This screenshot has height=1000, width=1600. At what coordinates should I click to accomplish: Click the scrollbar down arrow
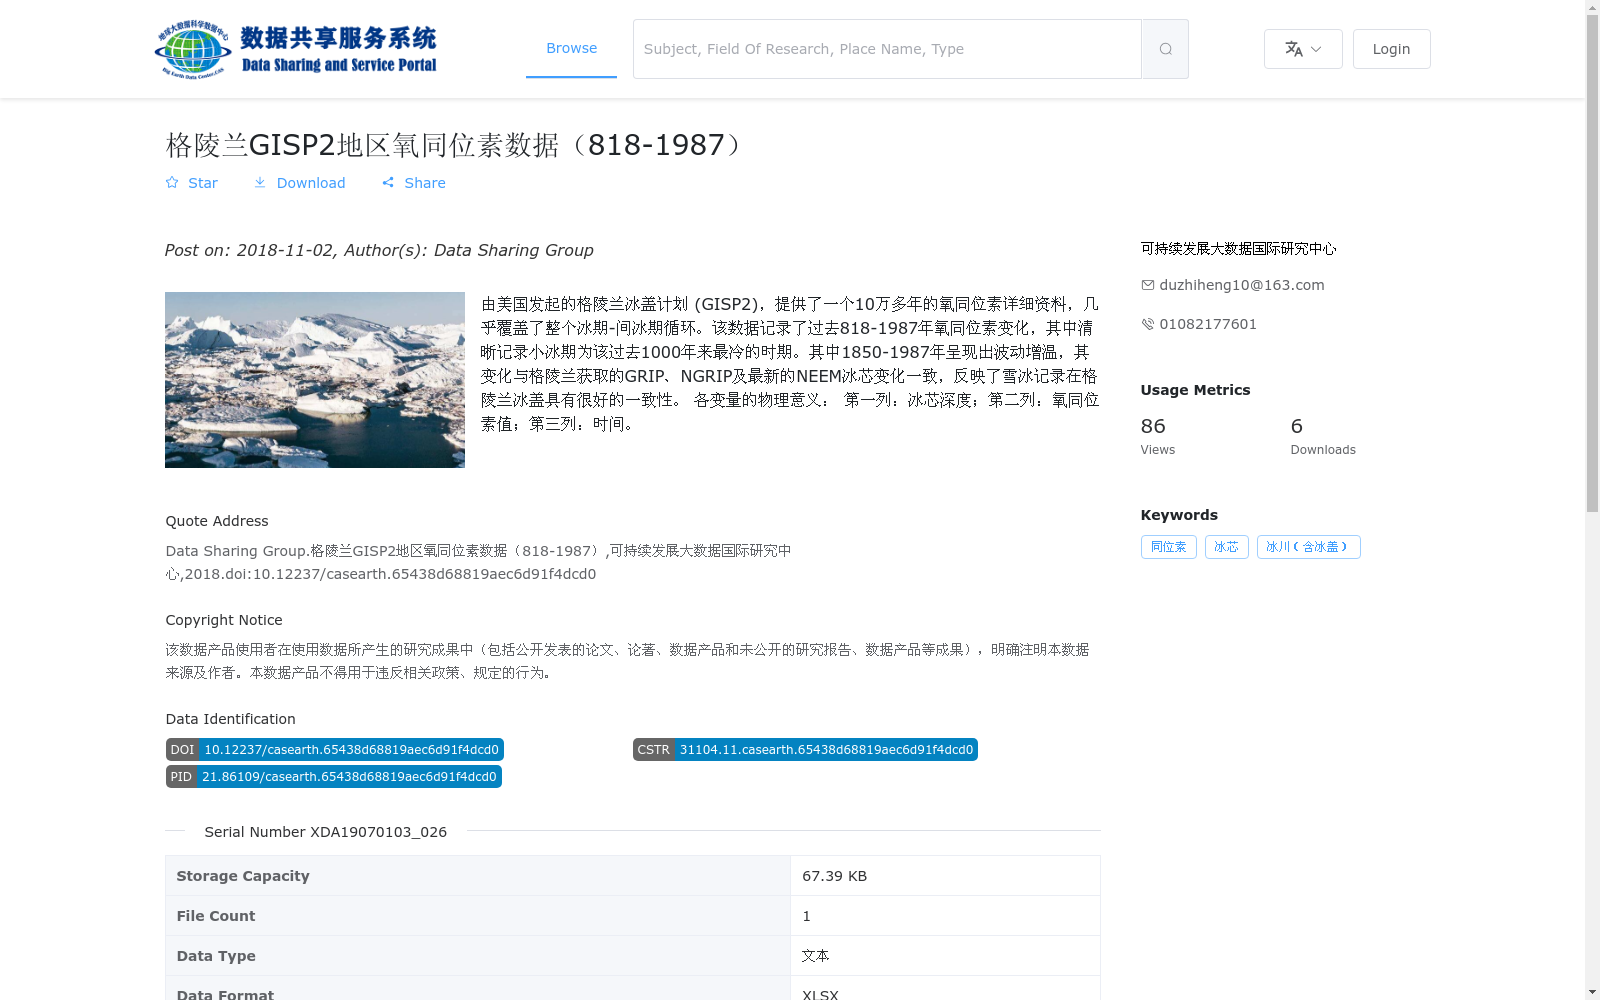[x=1592, y=992]
